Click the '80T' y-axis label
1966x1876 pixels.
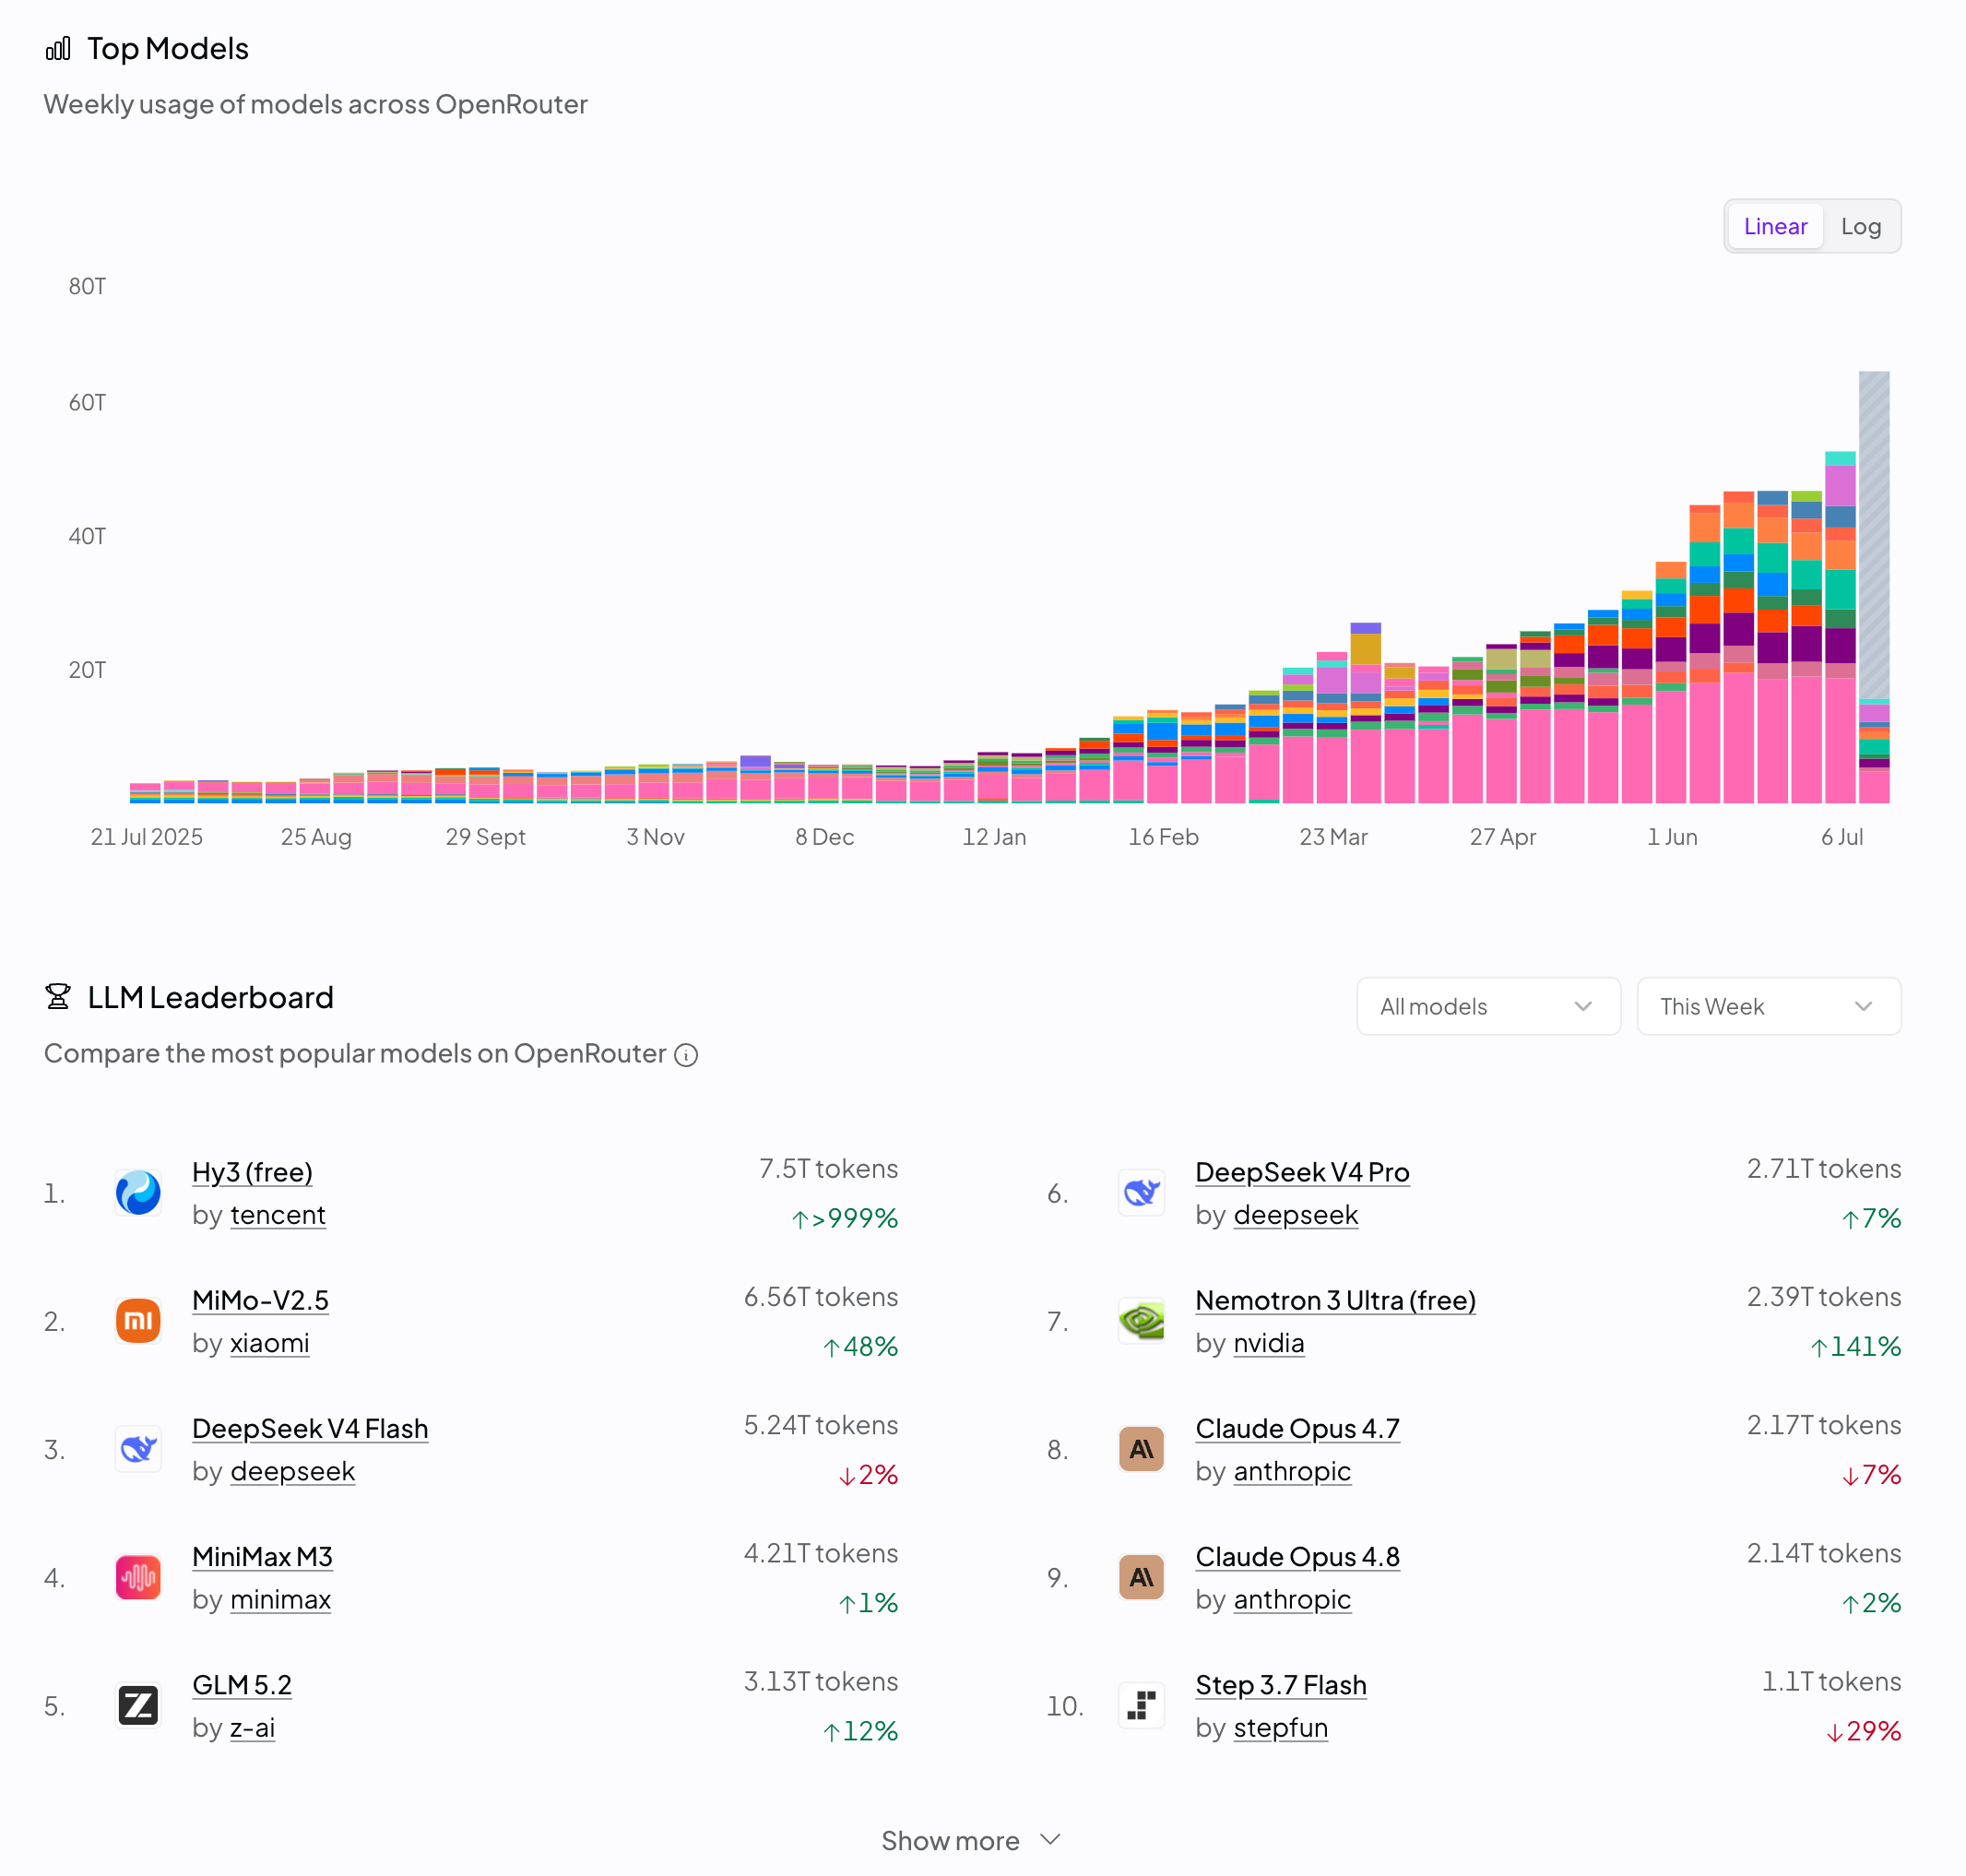87,286
